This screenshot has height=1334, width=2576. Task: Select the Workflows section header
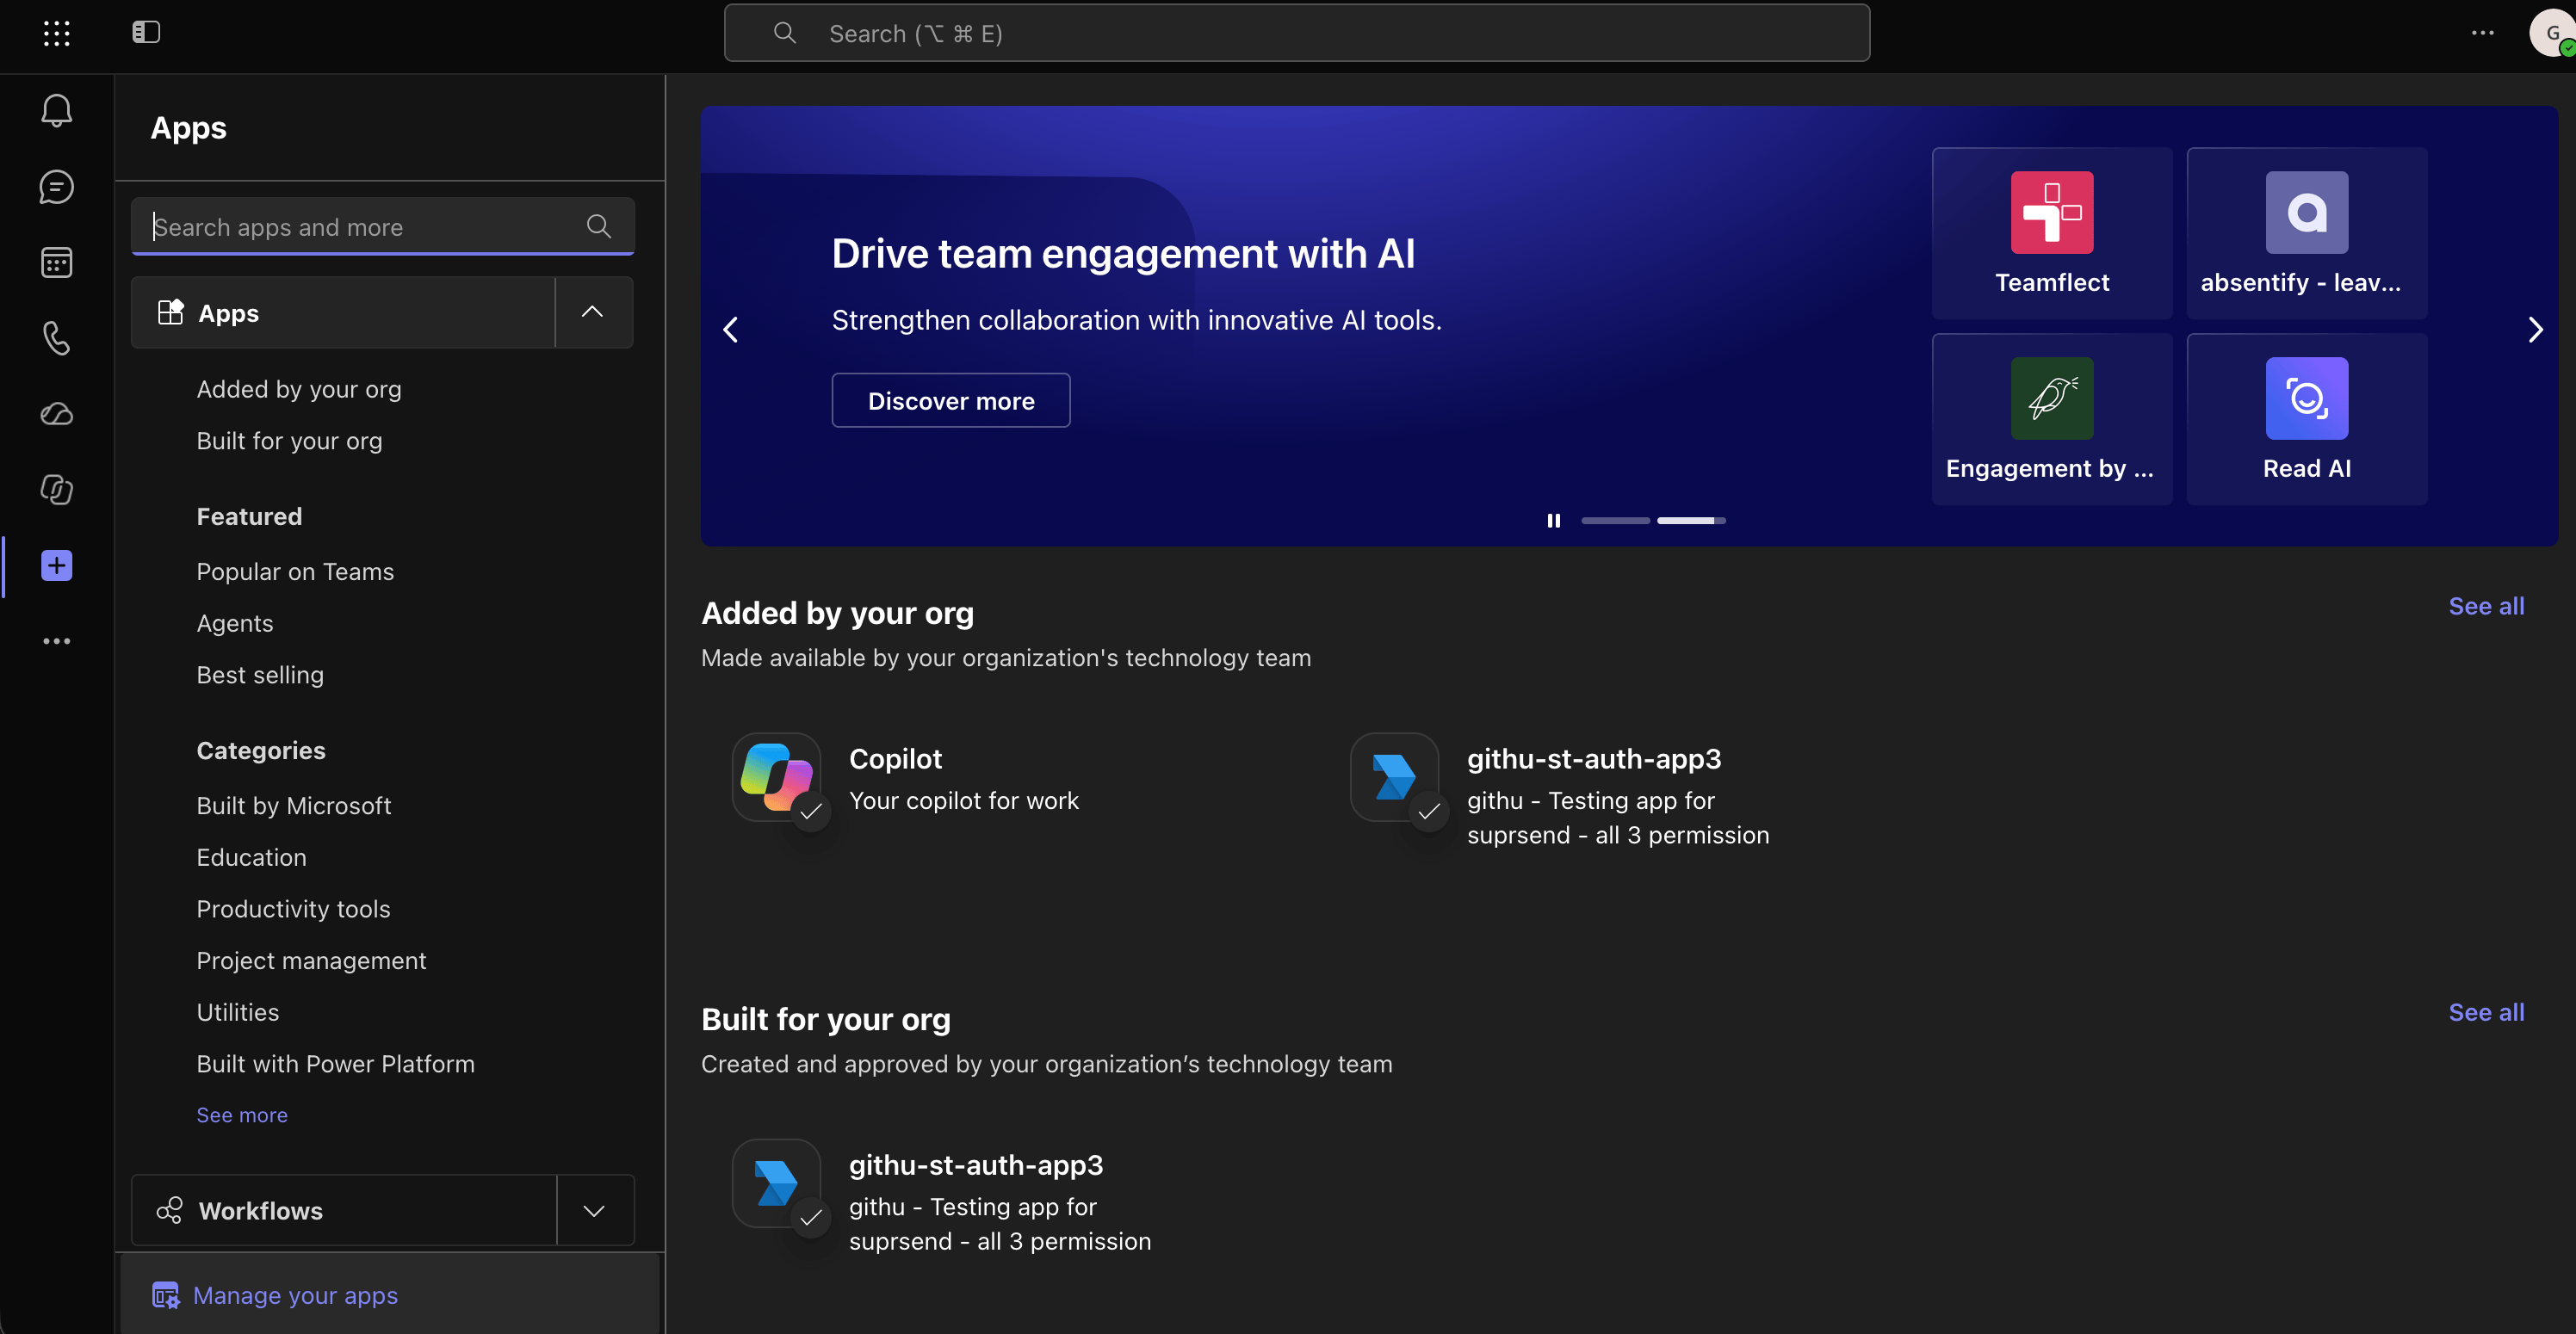[x=344, y=1210]
